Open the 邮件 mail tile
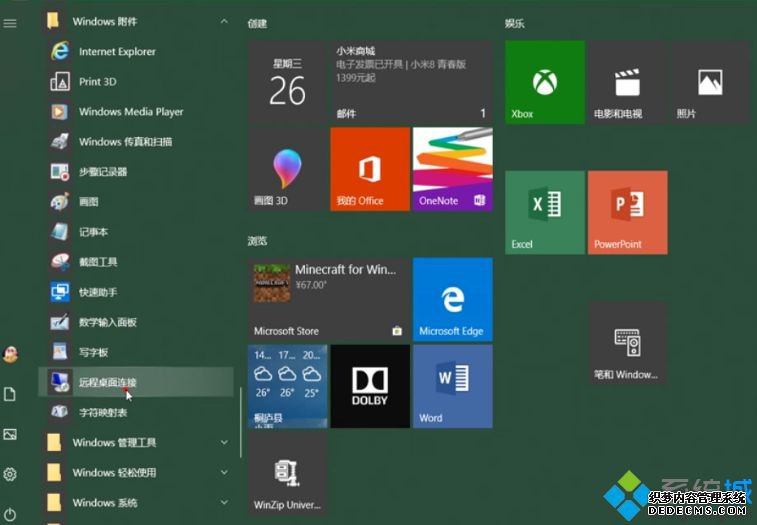 (x=411, y=82)
